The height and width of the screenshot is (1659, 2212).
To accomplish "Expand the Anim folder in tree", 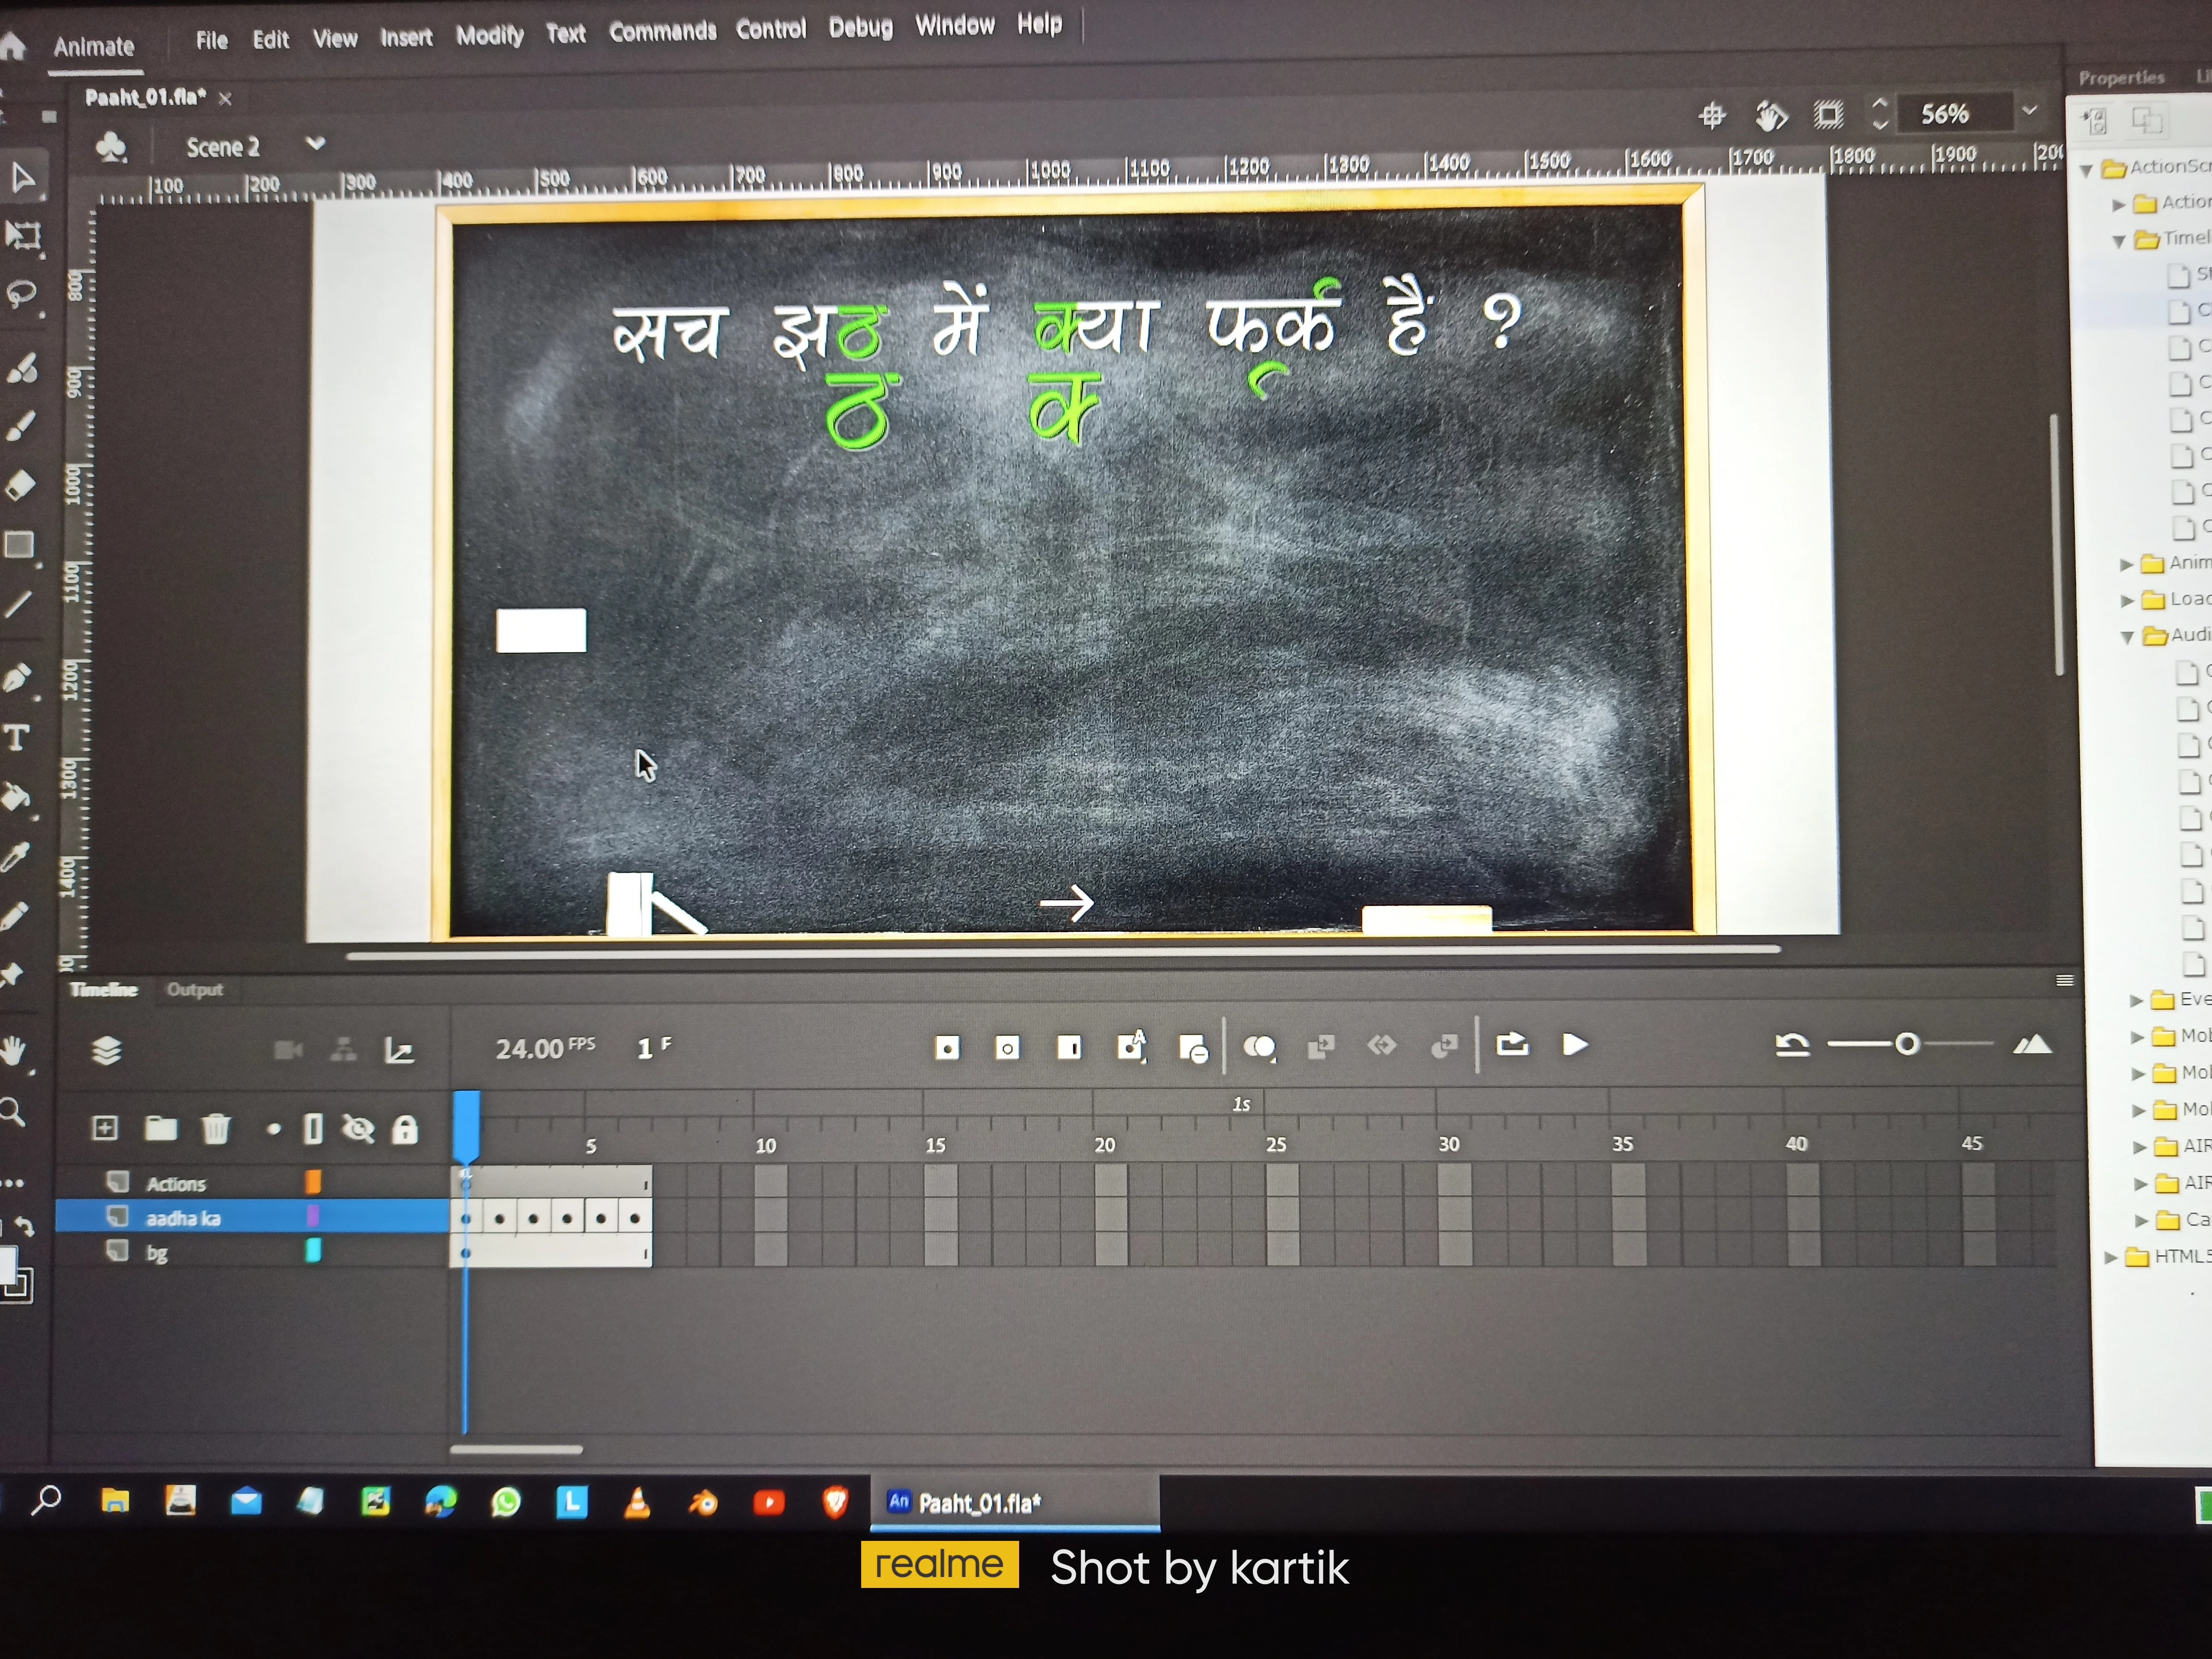I will 2126,564.
